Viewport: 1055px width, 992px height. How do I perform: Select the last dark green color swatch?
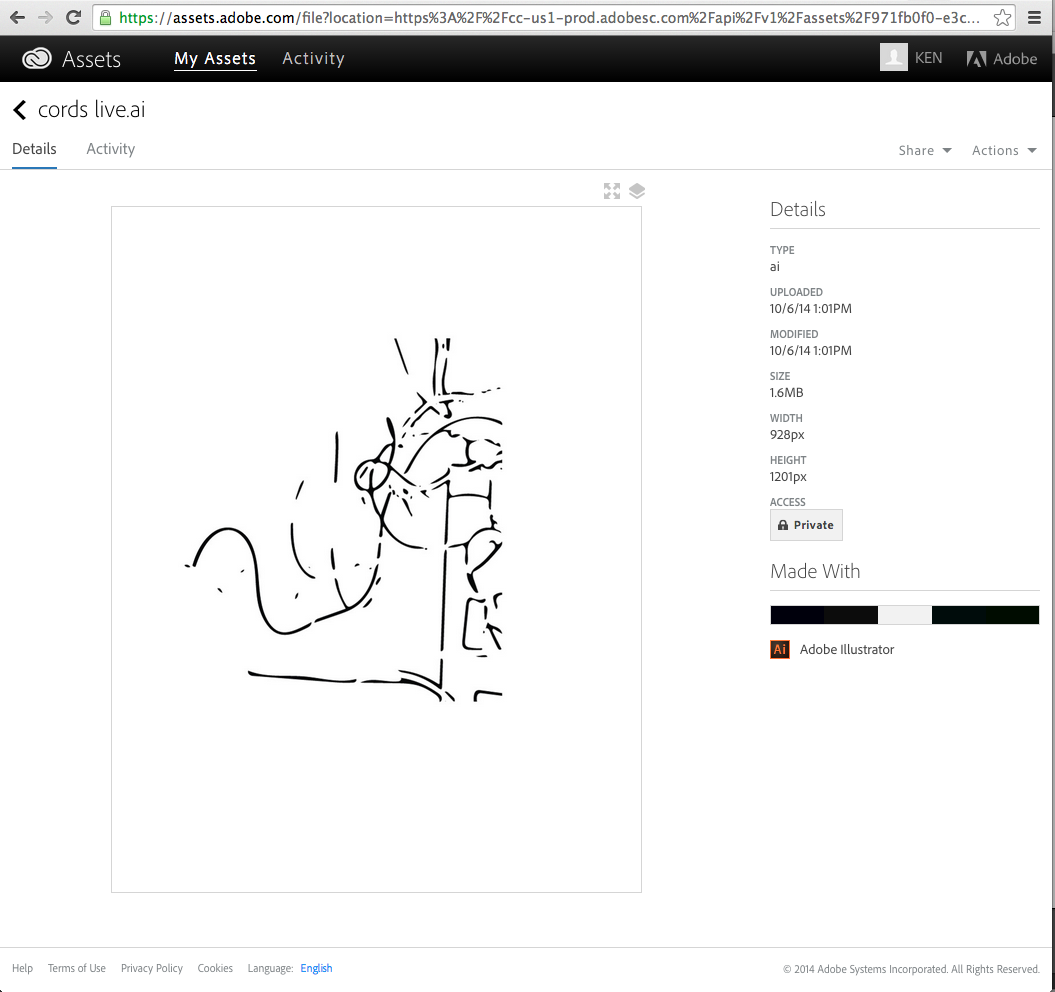pyautogui.click(x=1013, y=615)
